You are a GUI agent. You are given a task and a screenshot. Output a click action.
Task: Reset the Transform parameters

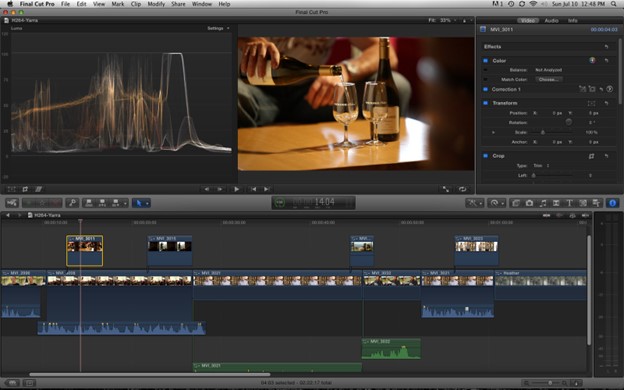606,103
